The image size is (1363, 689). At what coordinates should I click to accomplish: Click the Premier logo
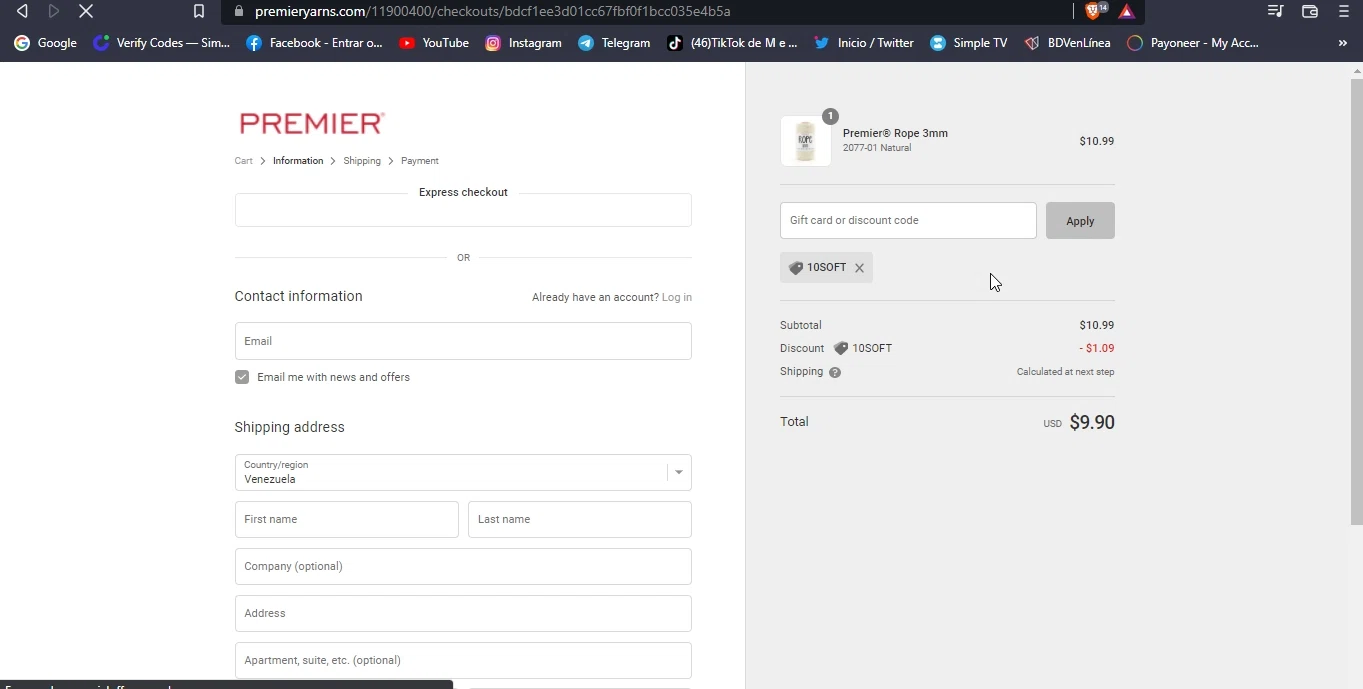(312, 123)
